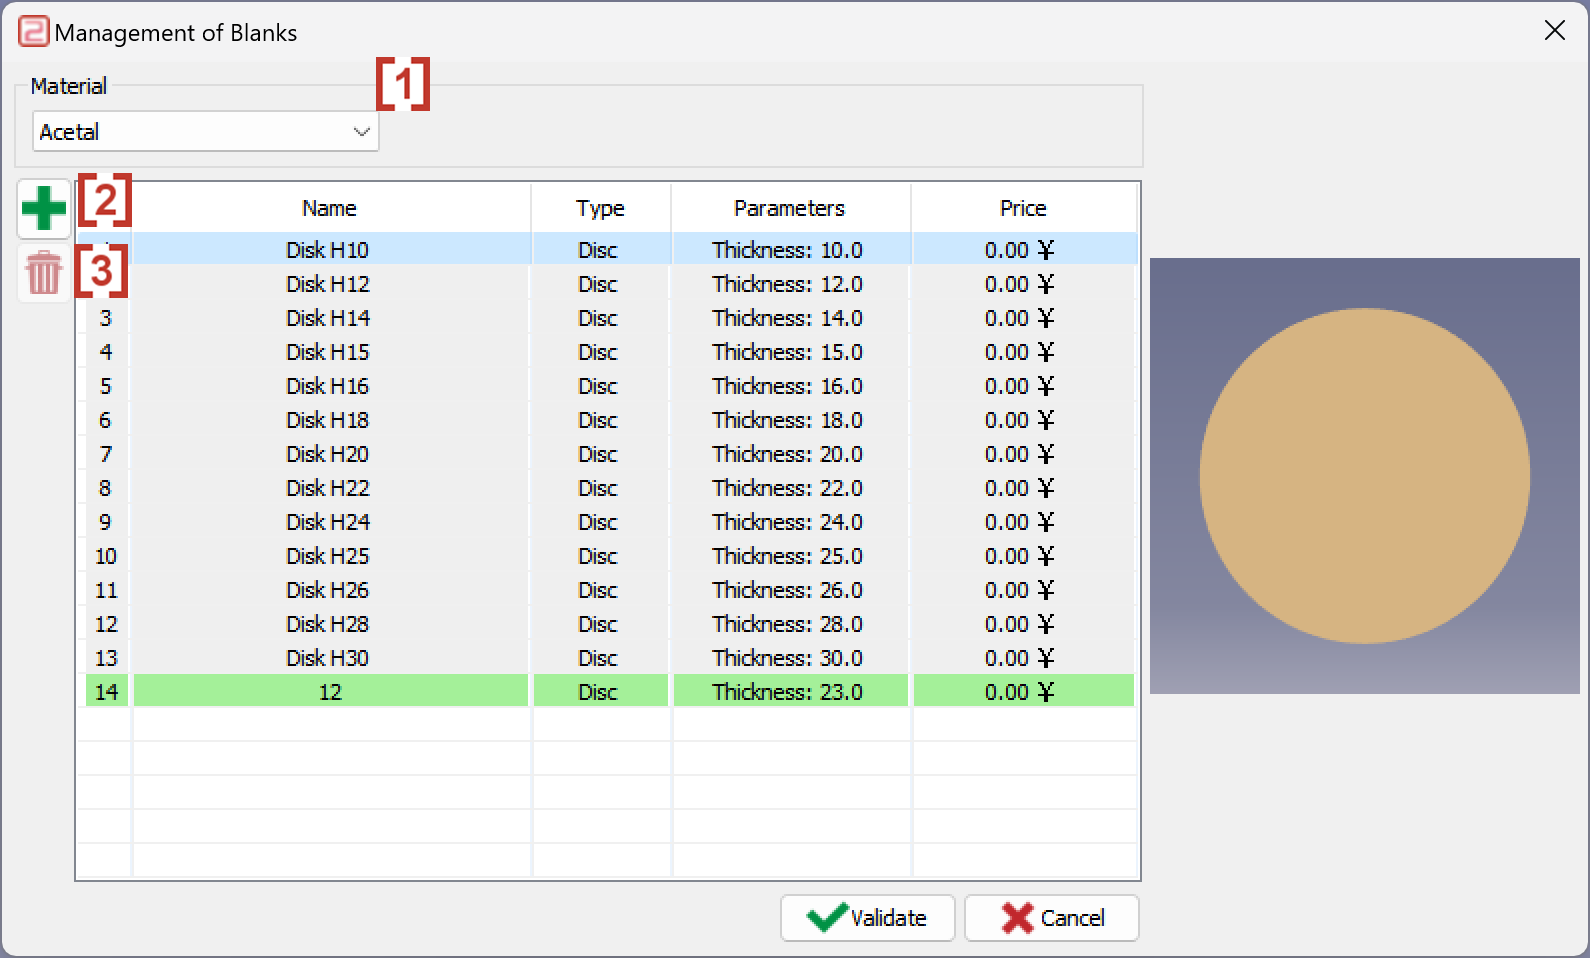Click the Cancel button
The width and height of the screenshot is (1590, 958).
click(1052, 918)
